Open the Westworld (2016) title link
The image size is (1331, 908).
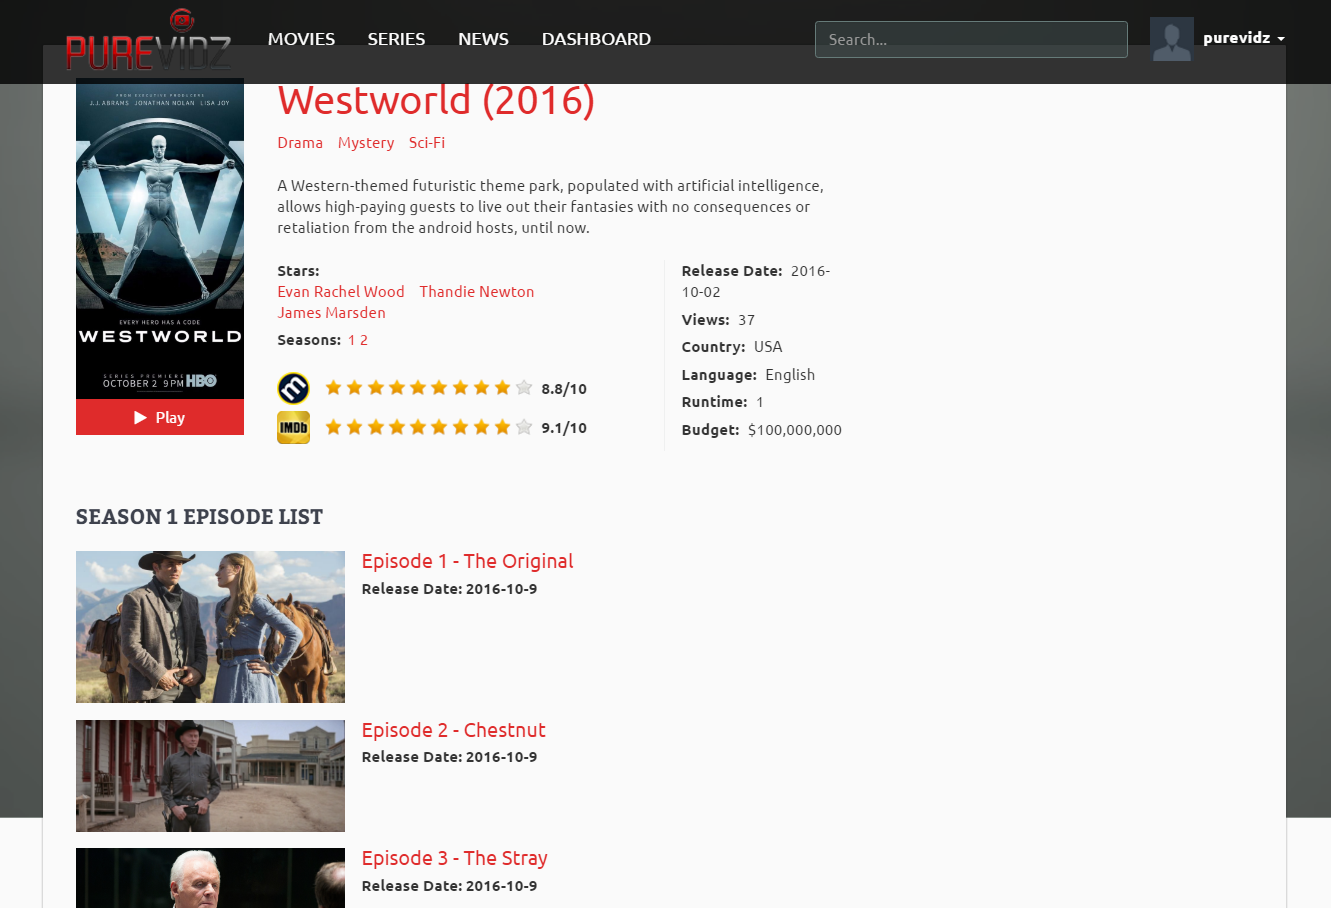(436, 100)
